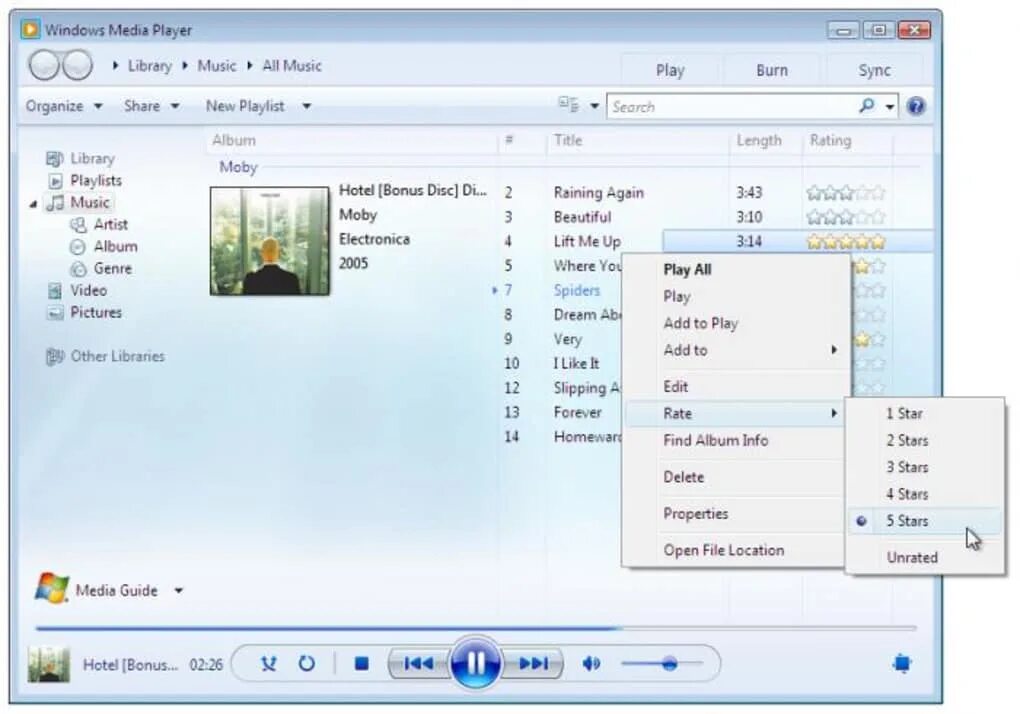Stop playback with the stop button
1020x714 pixels.
(x=362, y=663)
